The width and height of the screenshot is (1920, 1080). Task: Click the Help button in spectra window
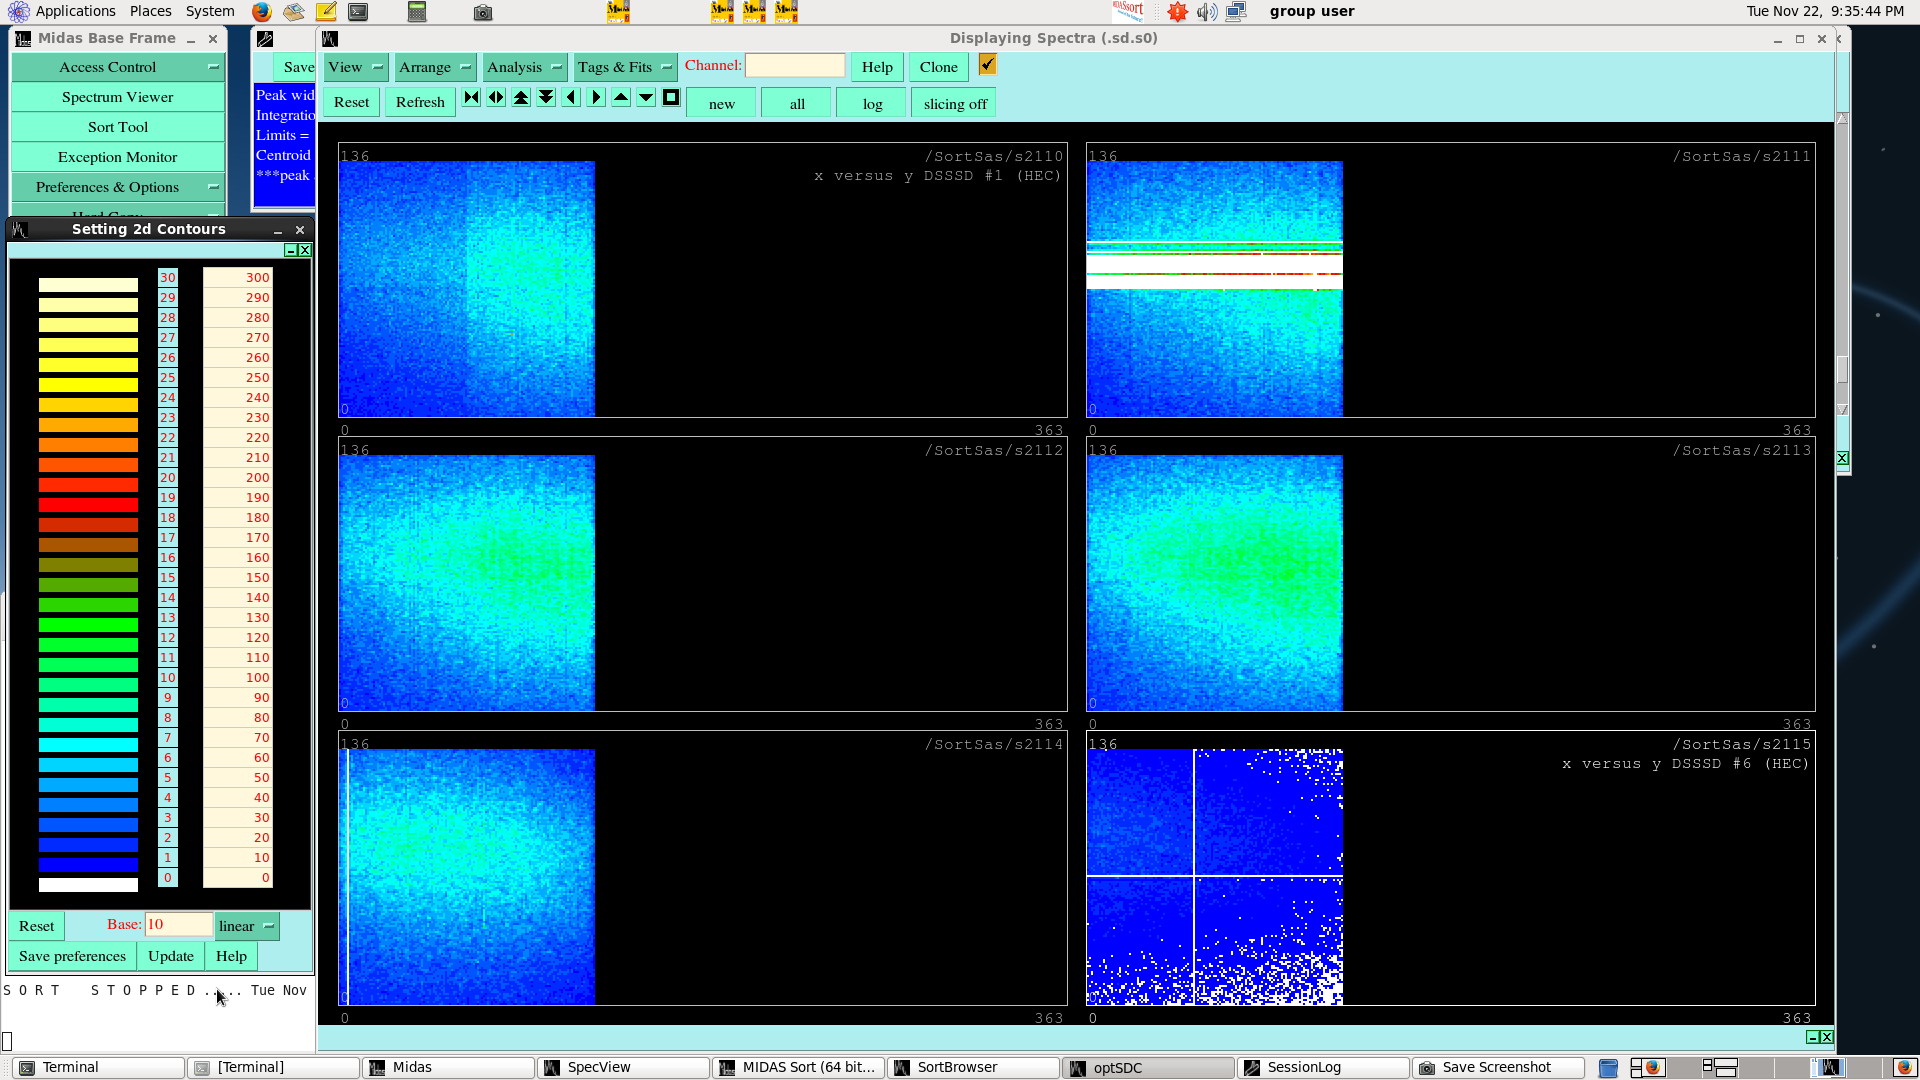click(x=877, y=67)
